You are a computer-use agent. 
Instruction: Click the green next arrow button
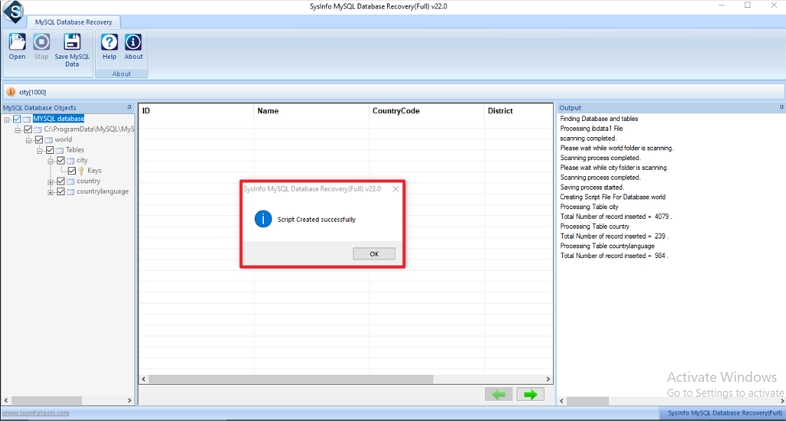(530, 395)
